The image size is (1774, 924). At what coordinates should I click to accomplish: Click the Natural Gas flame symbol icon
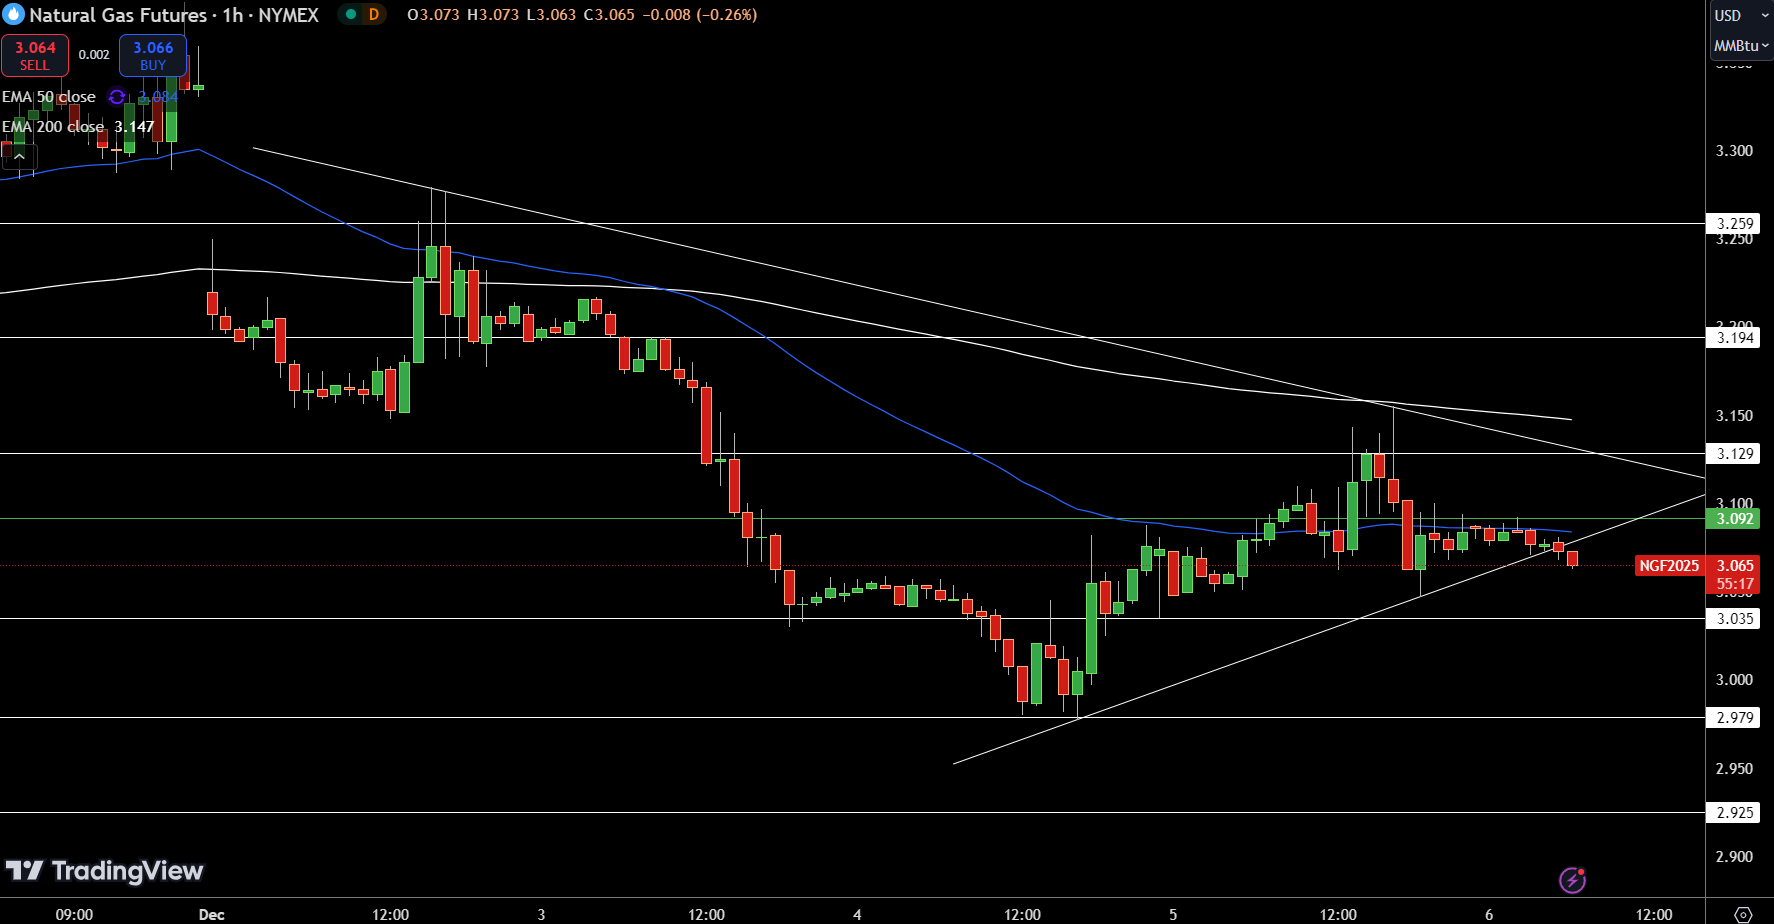tap(13, 14)
